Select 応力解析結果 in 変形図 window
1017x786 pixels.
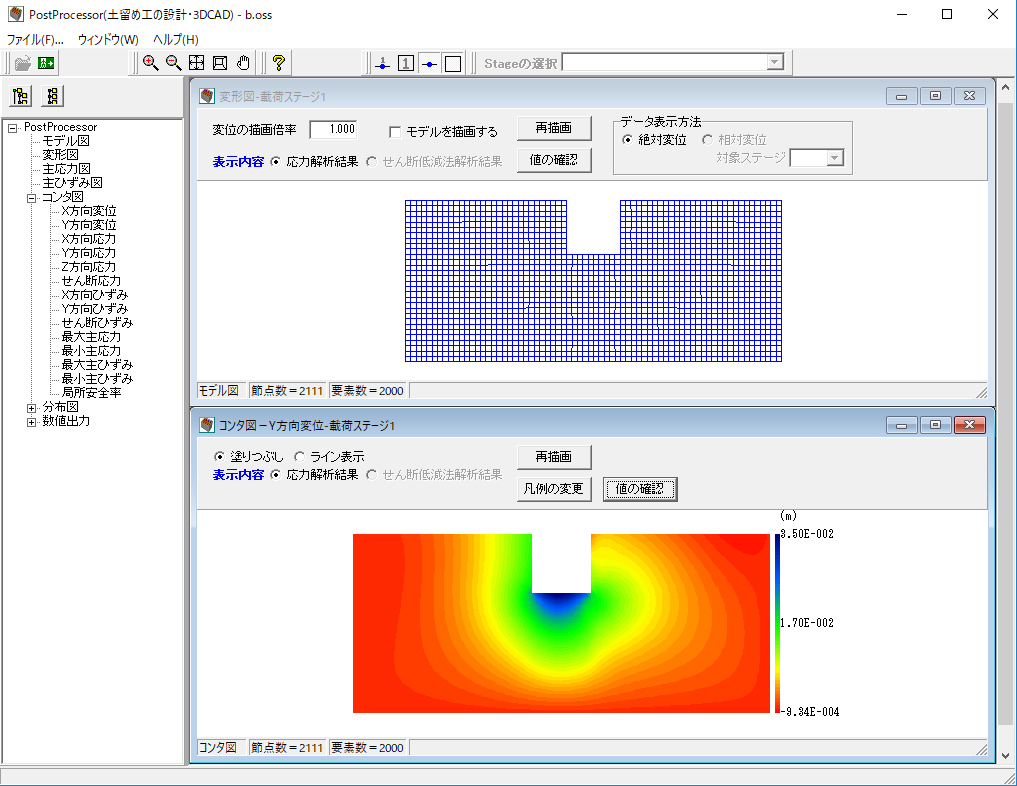[276, 161]
